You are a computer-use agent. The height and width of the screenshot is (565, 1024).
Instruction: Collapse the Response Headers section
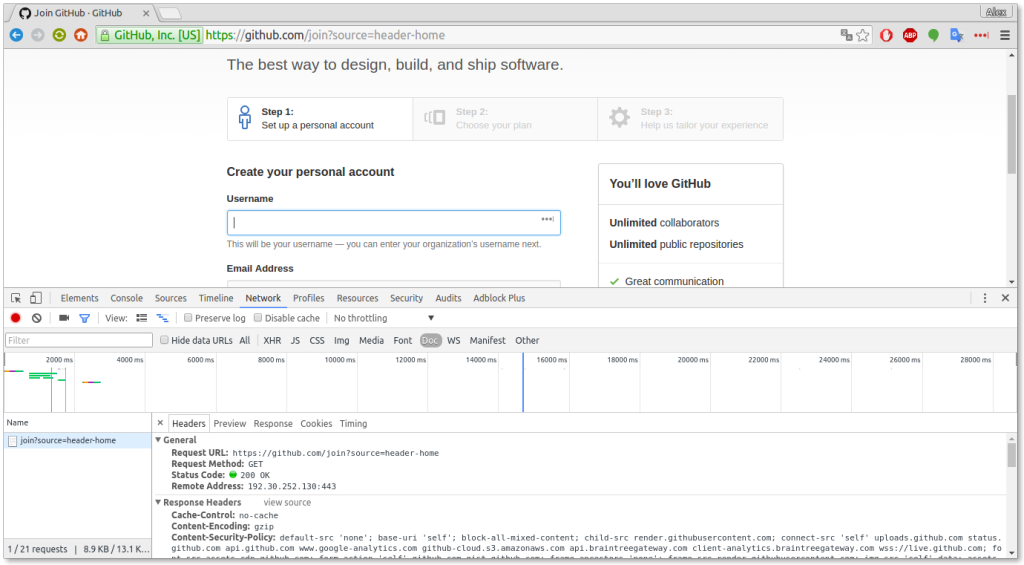(x=158, y=502)
